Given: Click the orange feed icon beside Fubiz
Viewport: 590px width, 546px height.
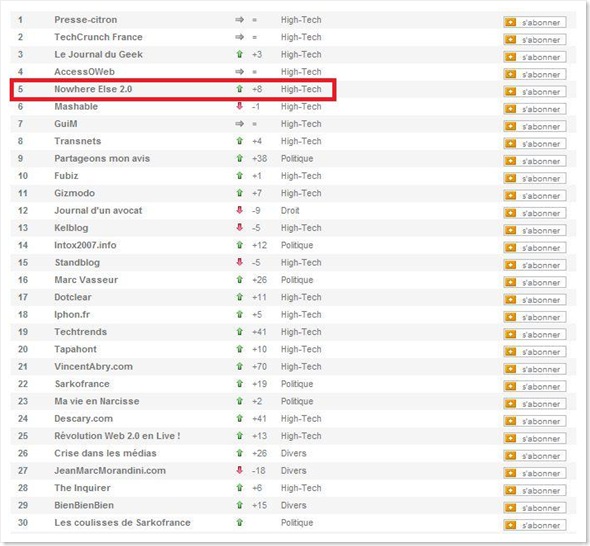Looking at the screenshot, I should click(511, 178).
